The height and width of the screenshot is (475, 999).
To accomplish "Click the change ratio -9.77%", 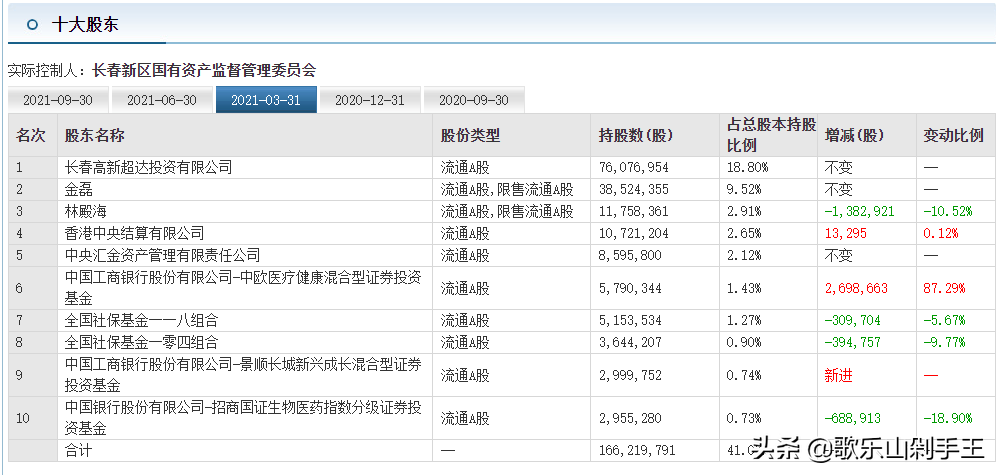I will 944,343.
